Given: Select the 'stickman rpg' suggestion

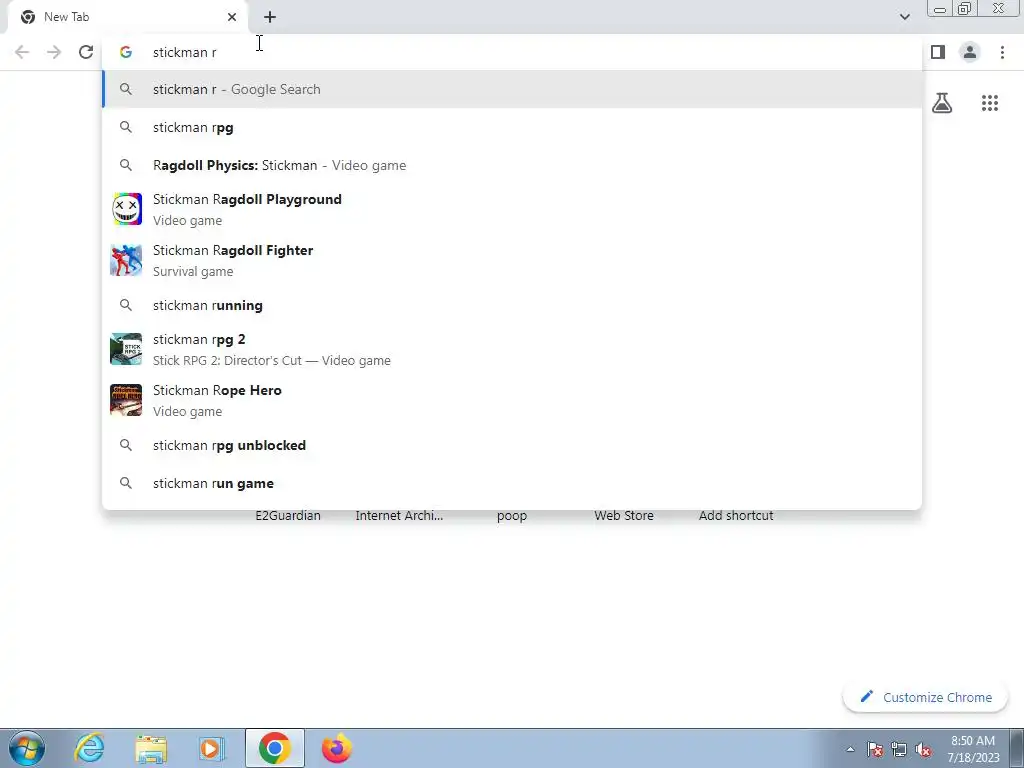Looking at the screenshot, I should click(512, 127).
